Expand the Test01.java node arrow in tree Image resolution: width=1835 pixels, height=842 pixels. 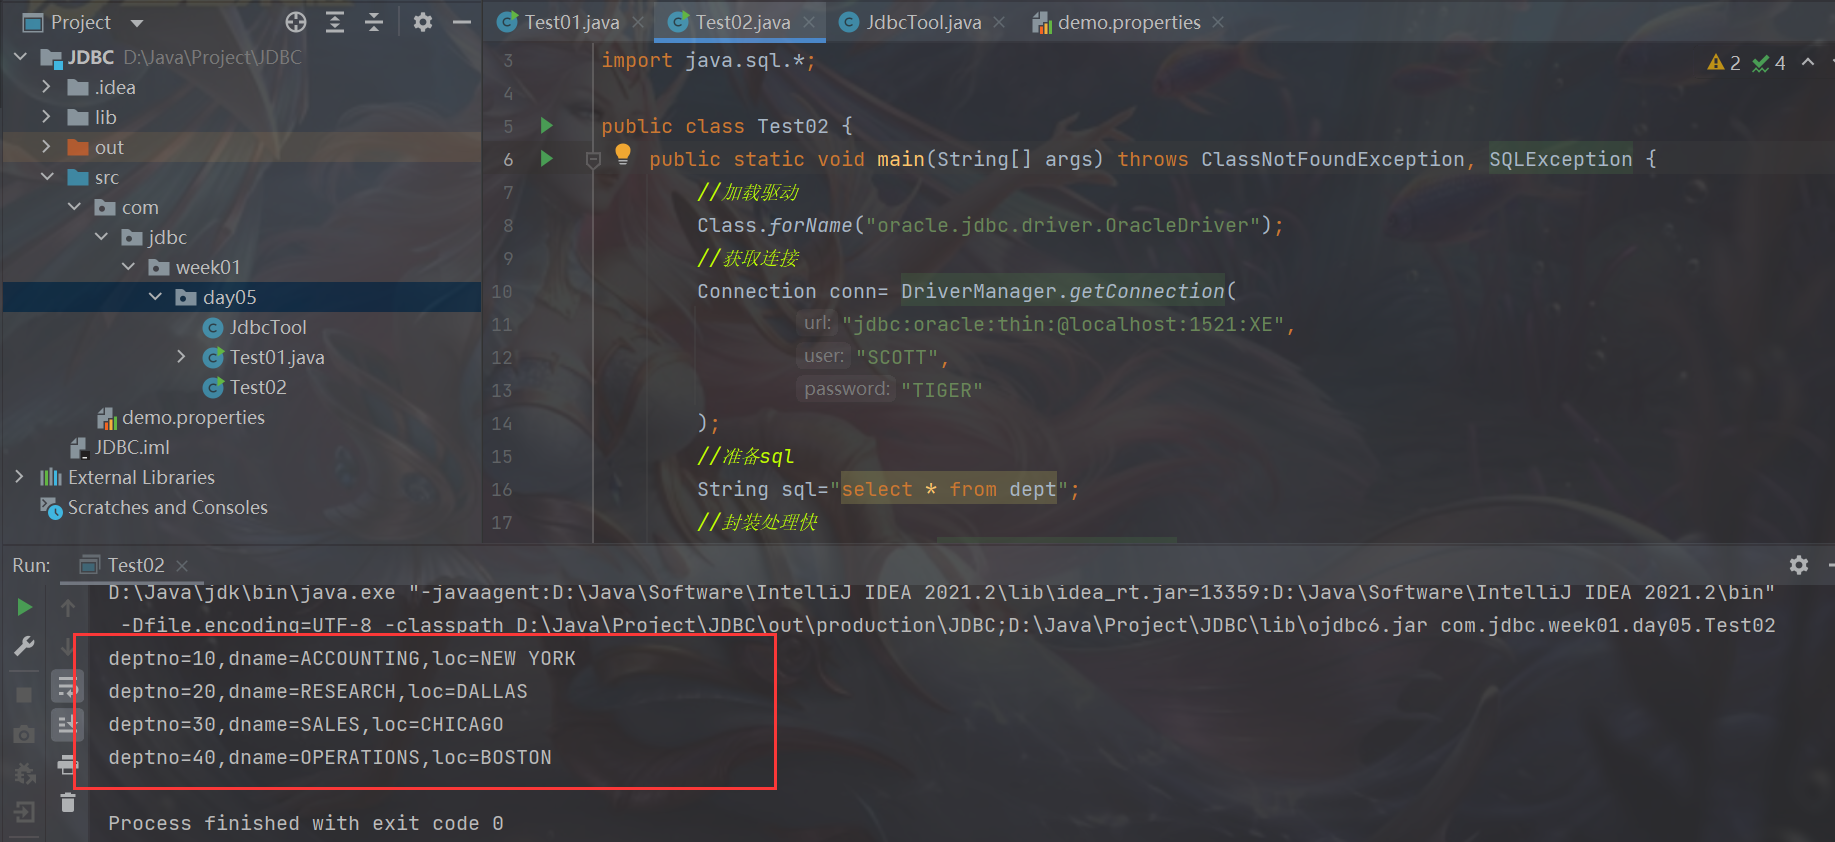click(x=181, y=357)
